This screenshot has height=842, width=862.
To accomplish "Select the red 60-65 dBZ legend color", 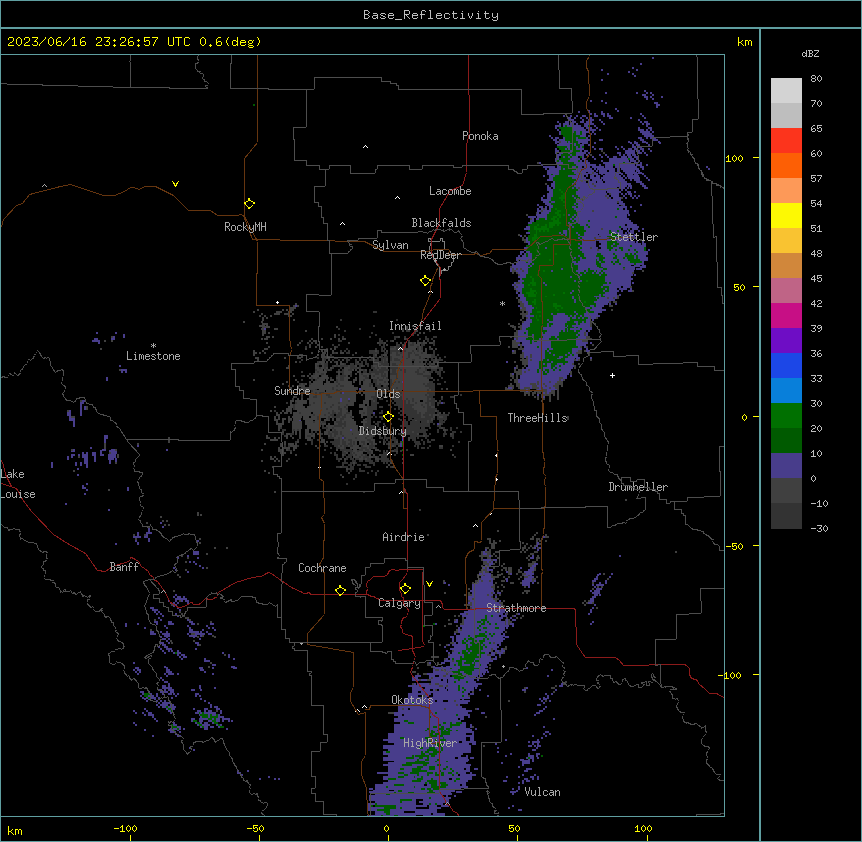I will pyautogui.click(x=786, y=140).
